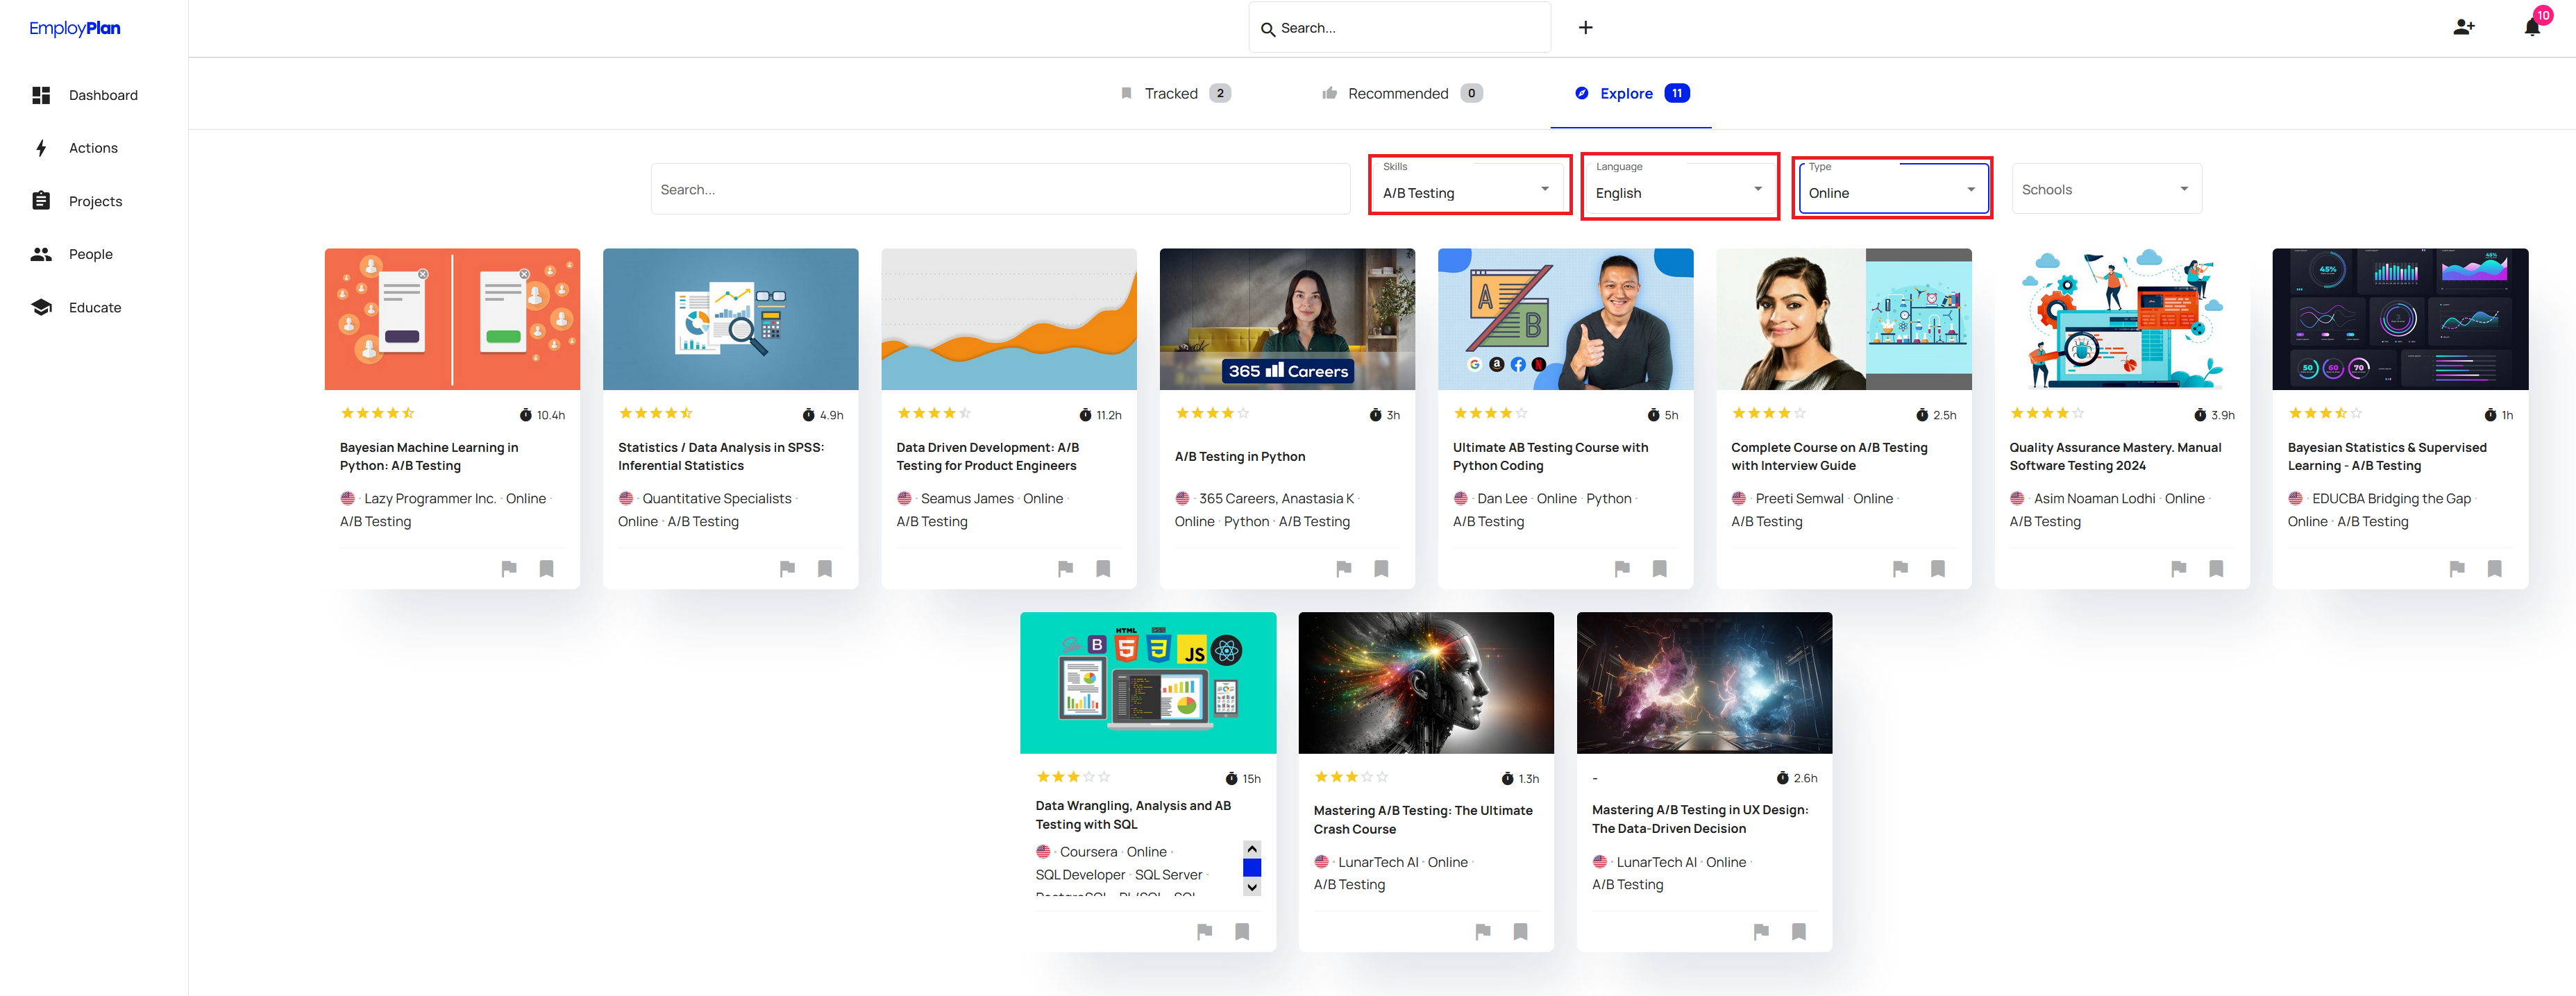Click the EDUCBA Bridging the Gap author name

coord(2391,499)
